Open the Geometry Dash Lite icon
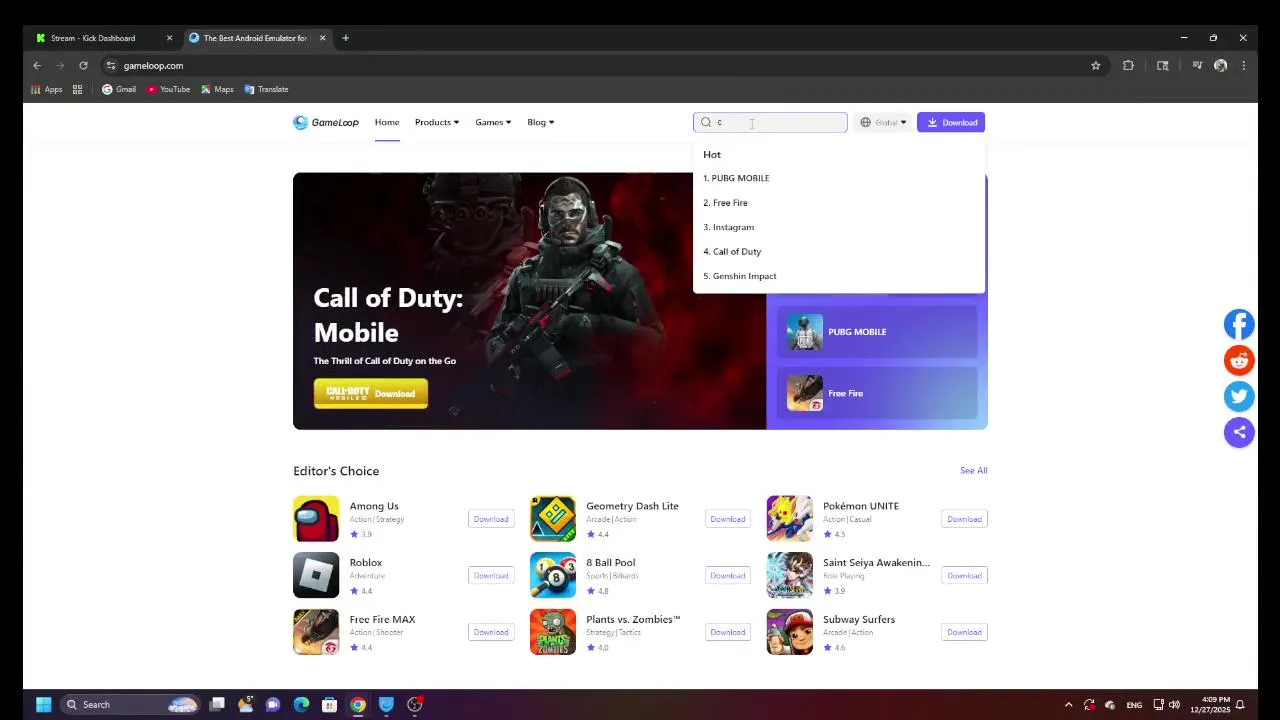 click(x=553, y=519)
